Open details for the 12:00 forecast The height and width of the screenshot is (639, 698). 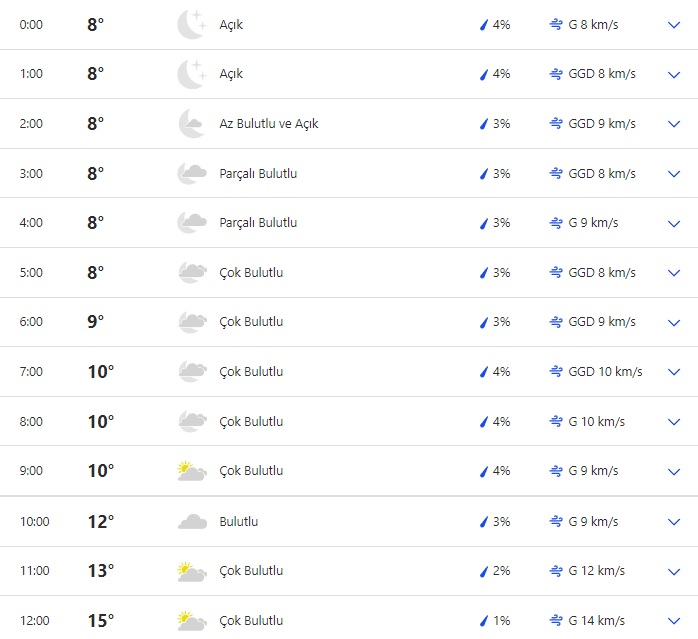click(673, 621)
